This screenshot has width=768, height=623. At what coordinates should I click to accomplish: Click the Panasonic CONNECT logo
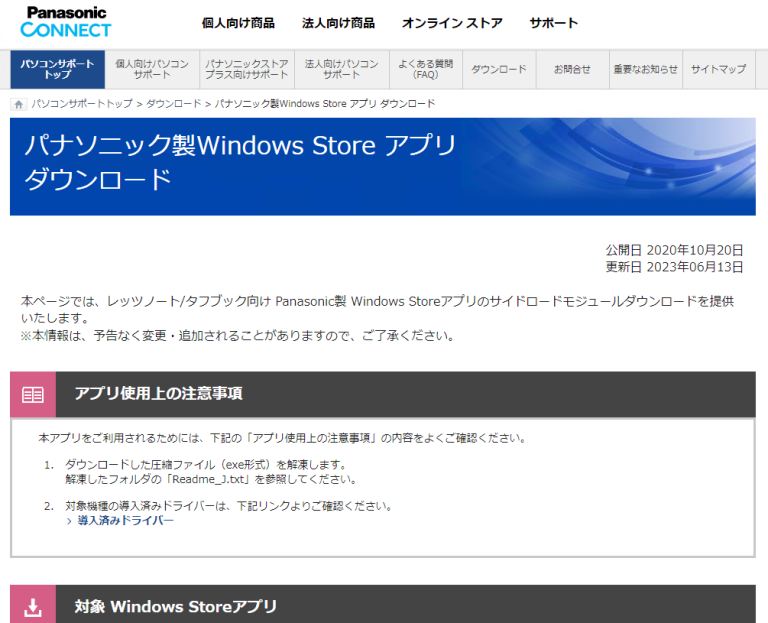[66, 22]
